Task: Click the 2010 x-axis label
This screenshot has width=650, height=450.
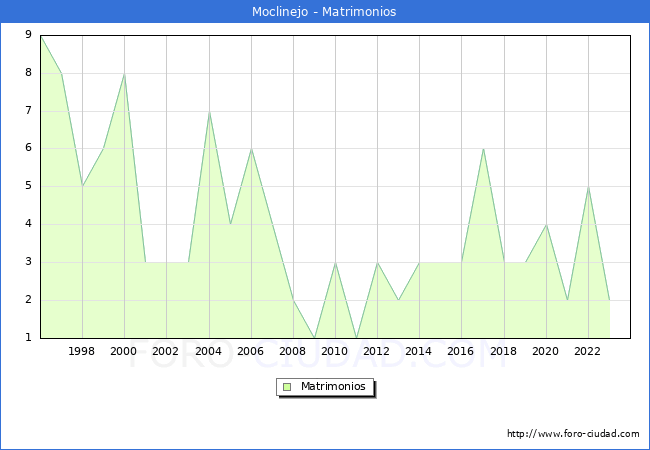Action: [x=335, y=351]
